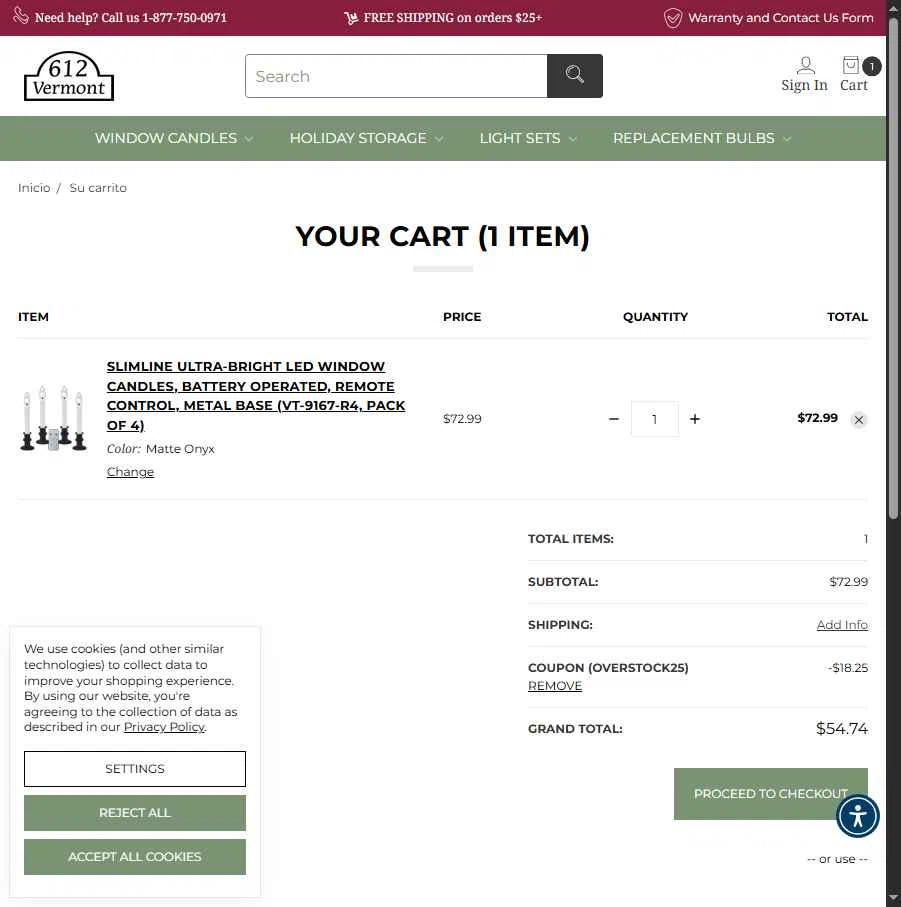Click FREE SHIPPING on orders $25+ banner
This screenshot has width=901, height=907.
coord(453,18)
